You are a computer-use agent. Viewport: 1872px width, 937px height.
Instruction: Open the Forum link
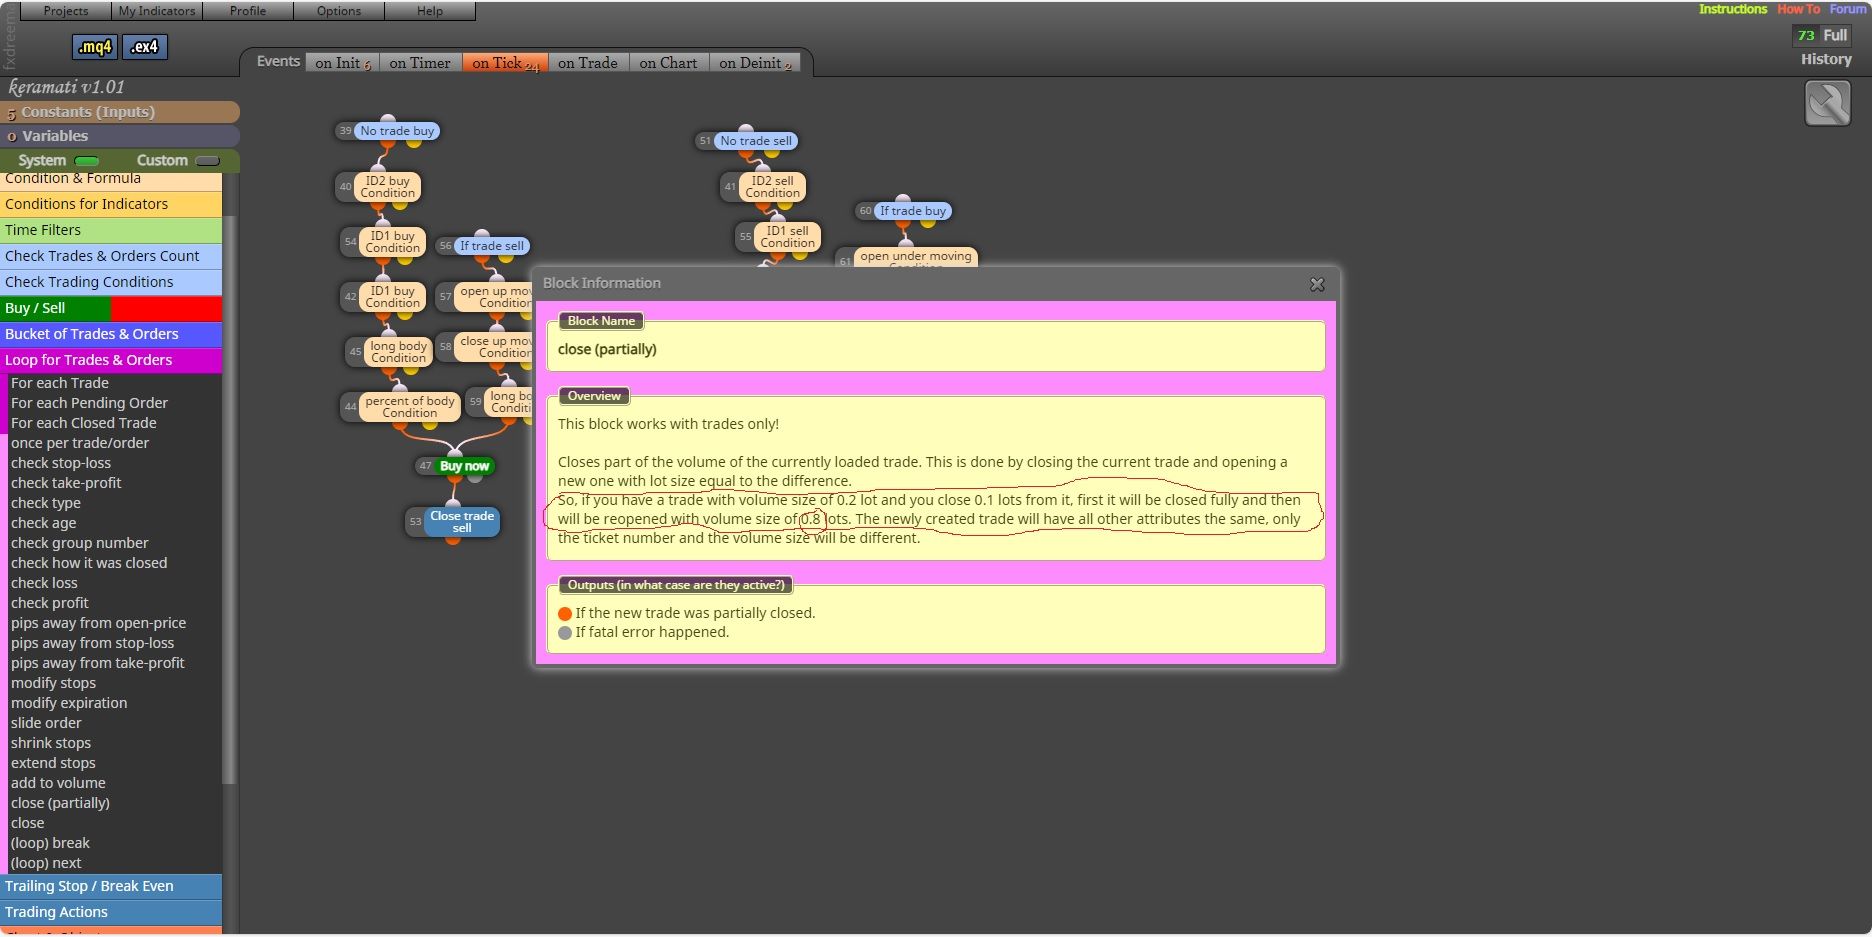pyautogui.click(x=1848, y=9)
